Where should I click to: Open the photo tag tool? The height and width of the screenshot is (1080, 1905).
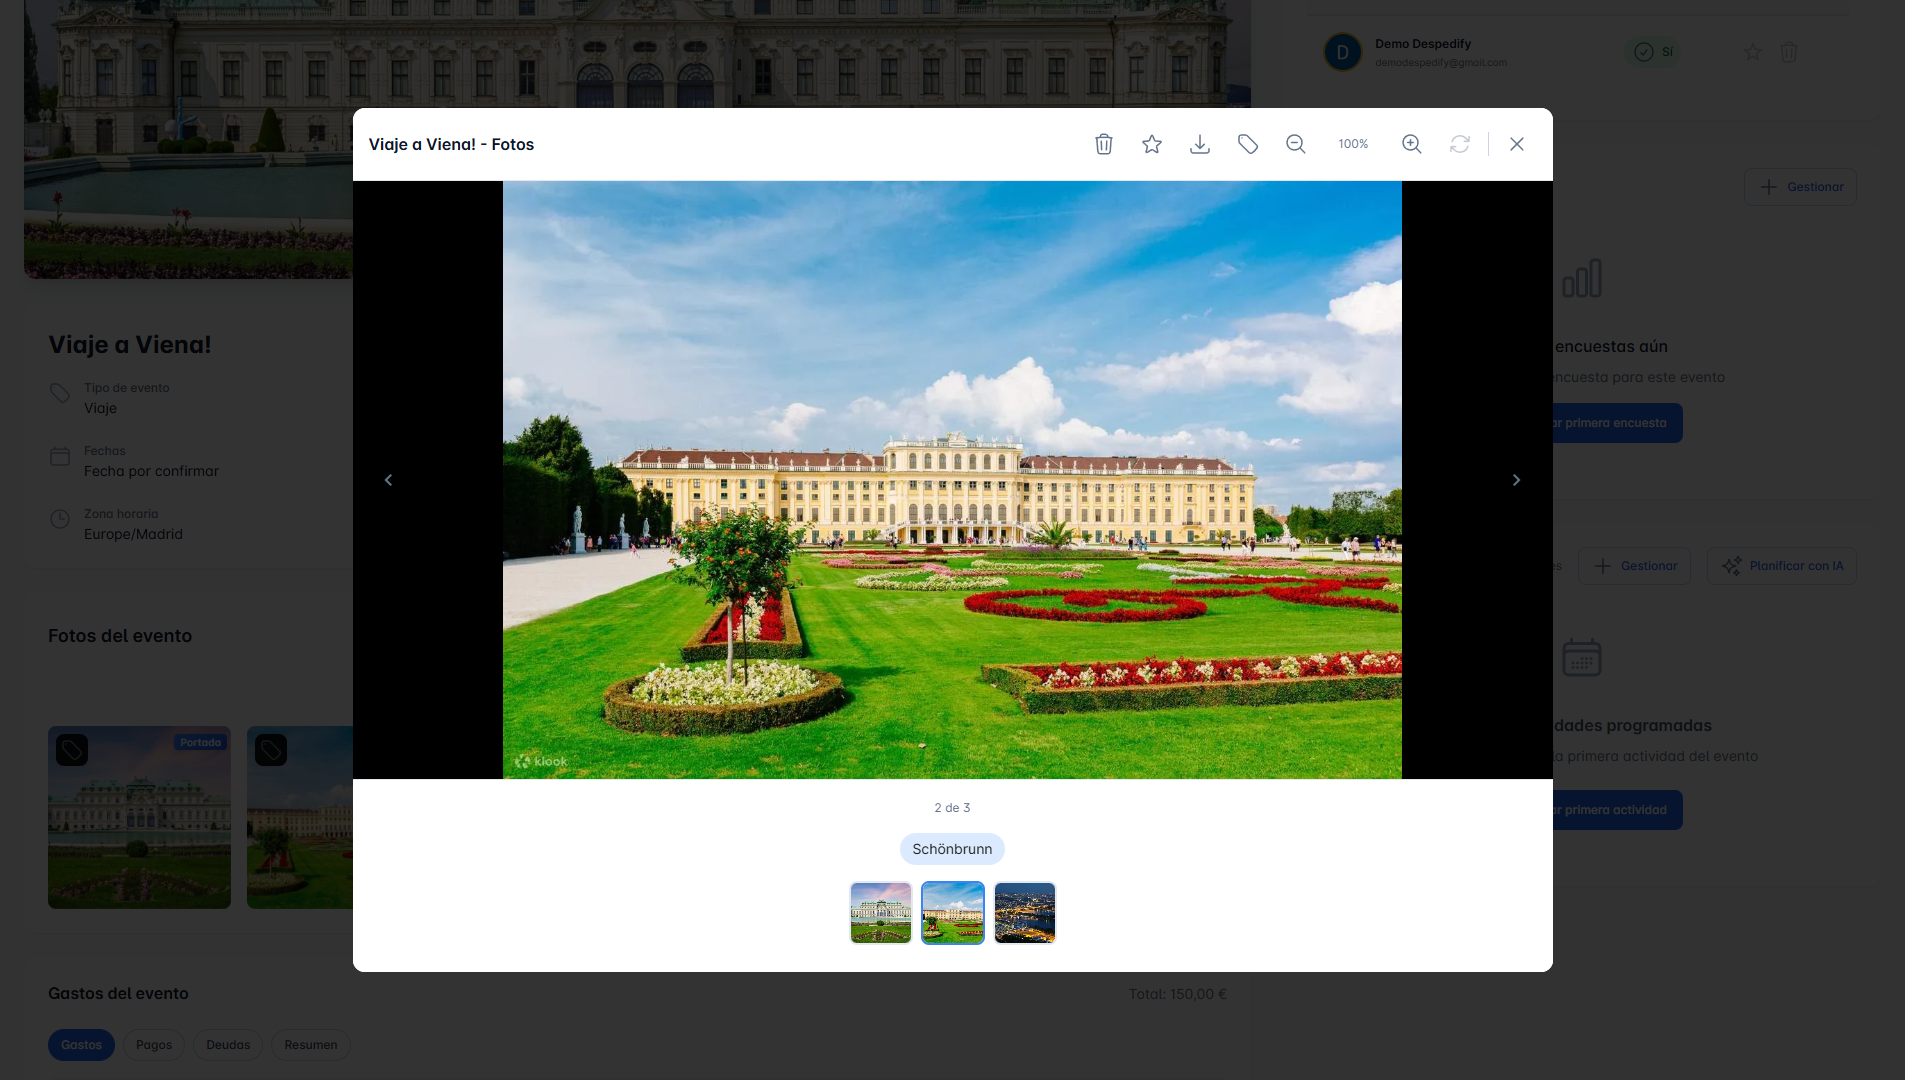click(x=1247, y=144)
